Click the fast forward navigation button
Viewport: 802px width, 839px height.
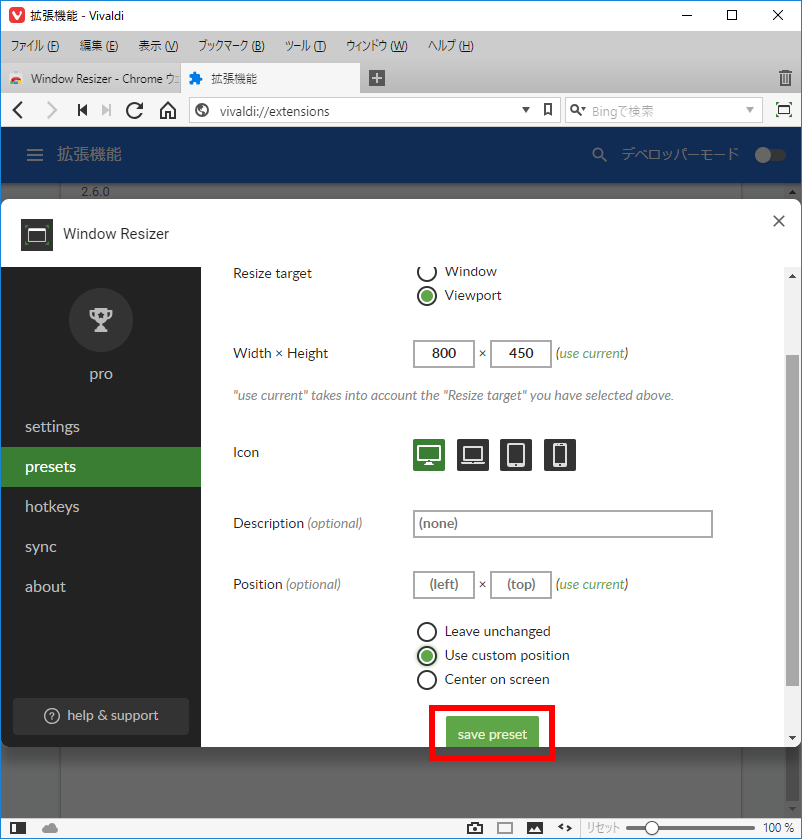(106, 111)
